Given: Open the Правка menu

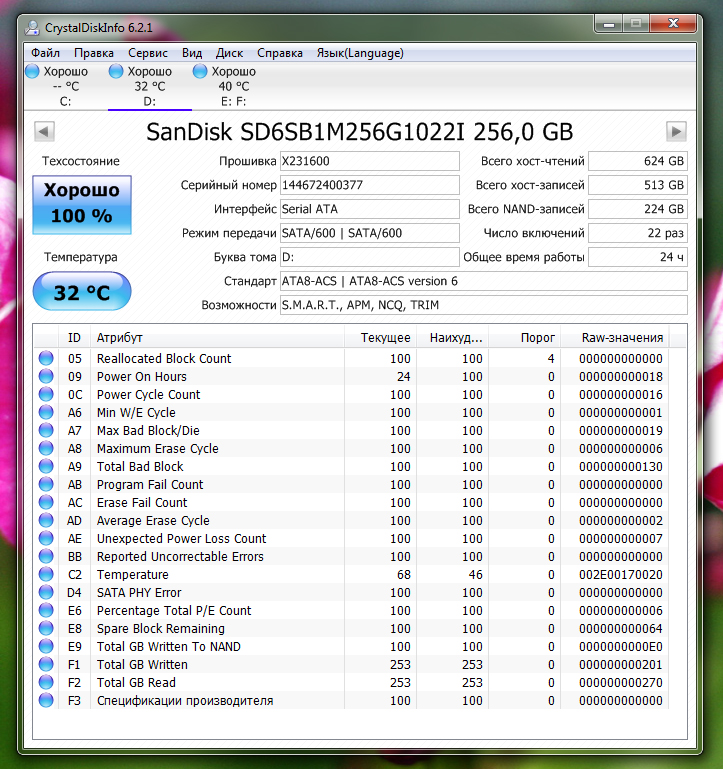Looking at the screenshot, I should (x=94, y=53).
